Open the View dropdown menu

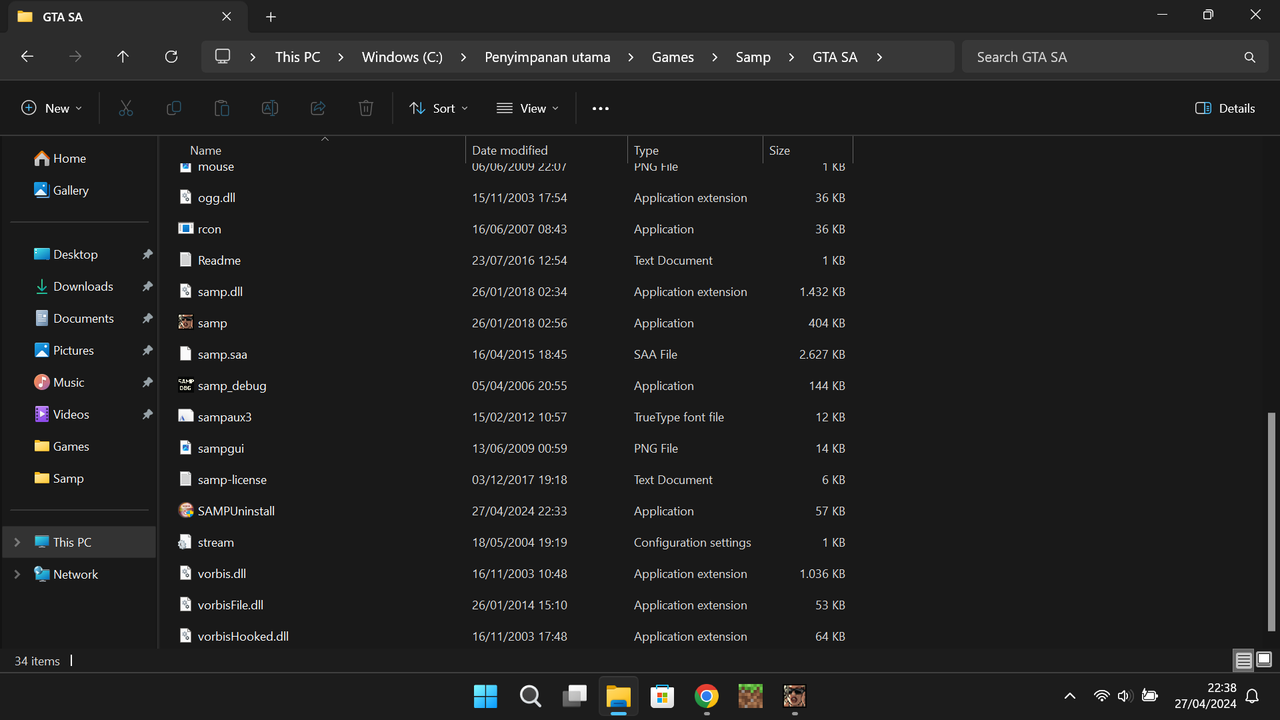click(x=528, y=108)
